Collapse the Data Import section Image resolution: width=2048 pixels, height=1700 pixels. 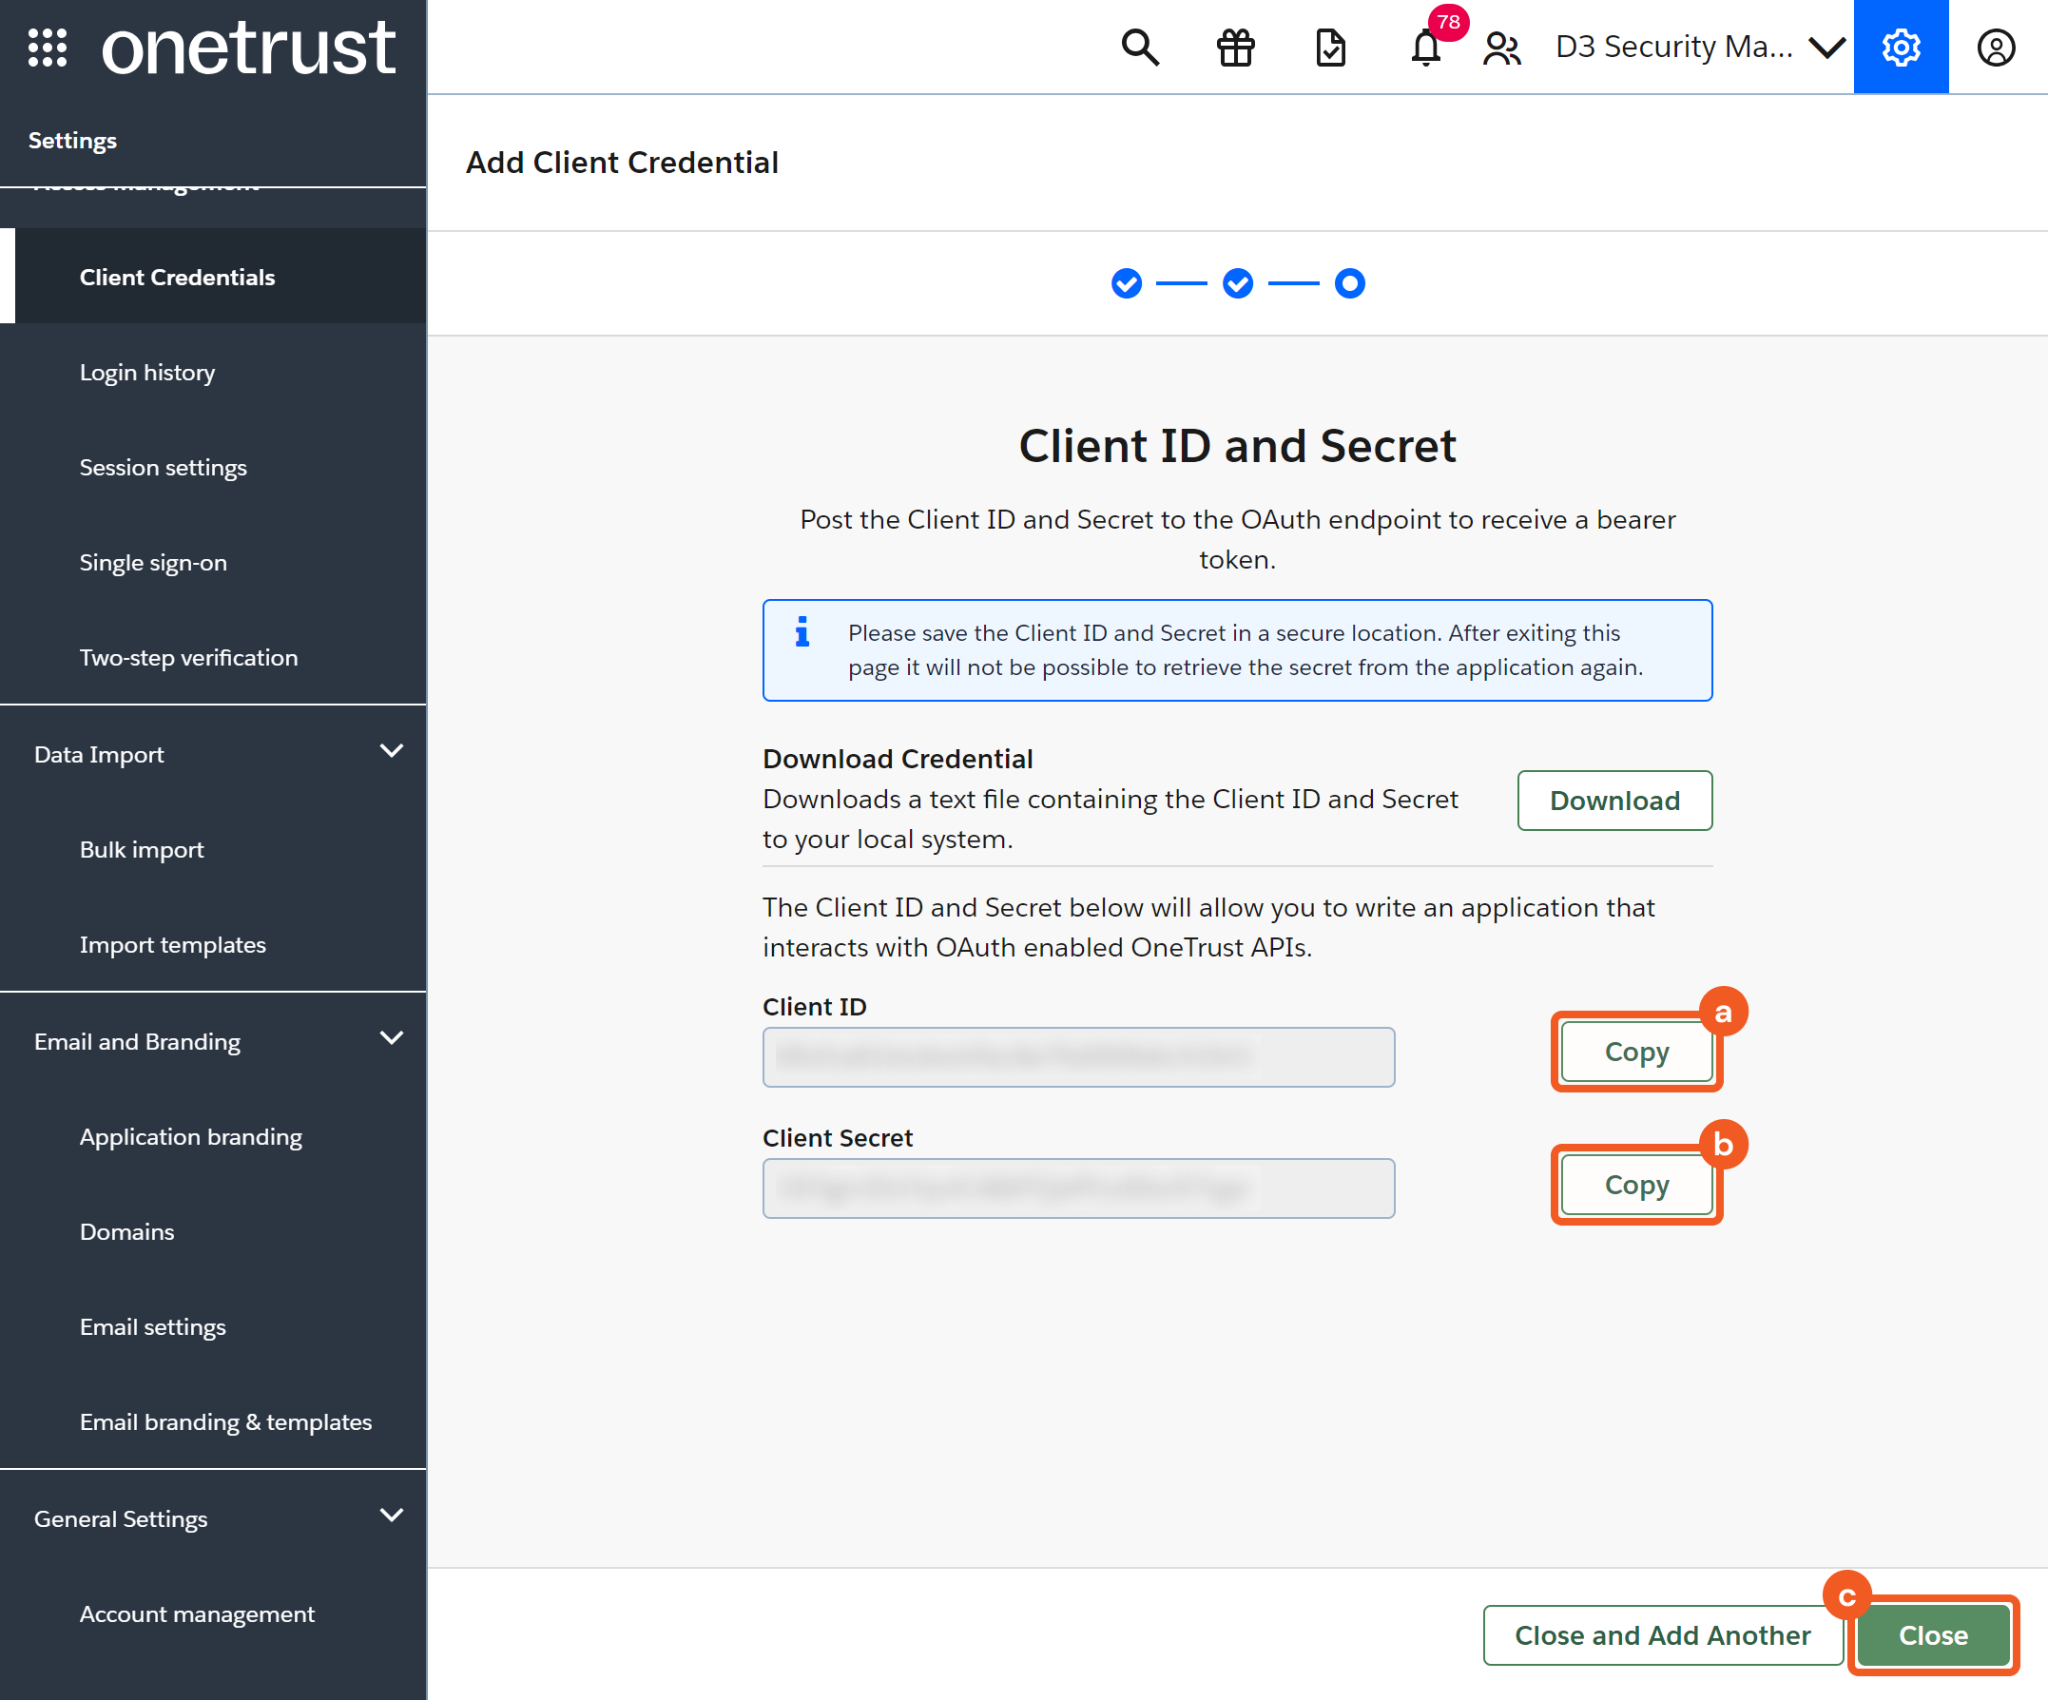[391, 751]
